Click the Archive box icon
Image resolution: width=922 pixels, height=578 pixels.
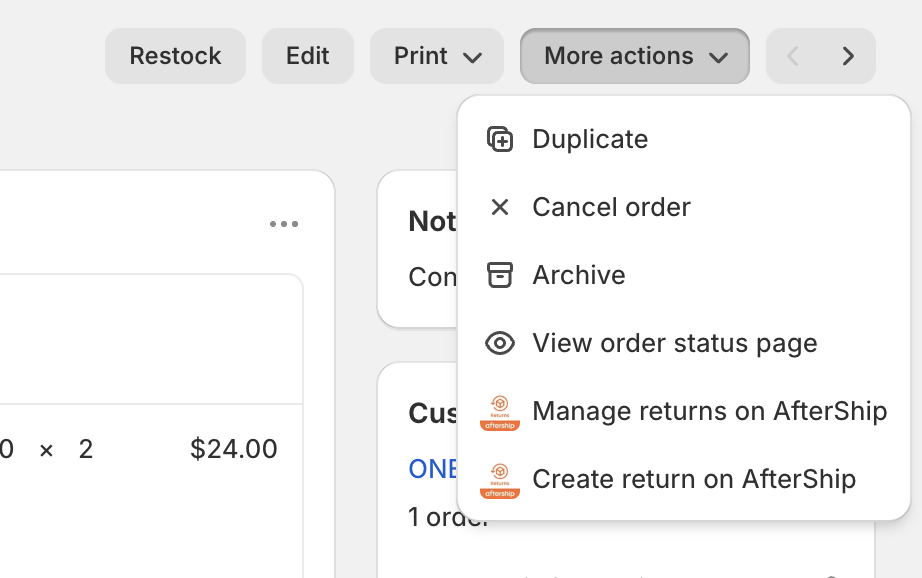click(x=499, y=275)
